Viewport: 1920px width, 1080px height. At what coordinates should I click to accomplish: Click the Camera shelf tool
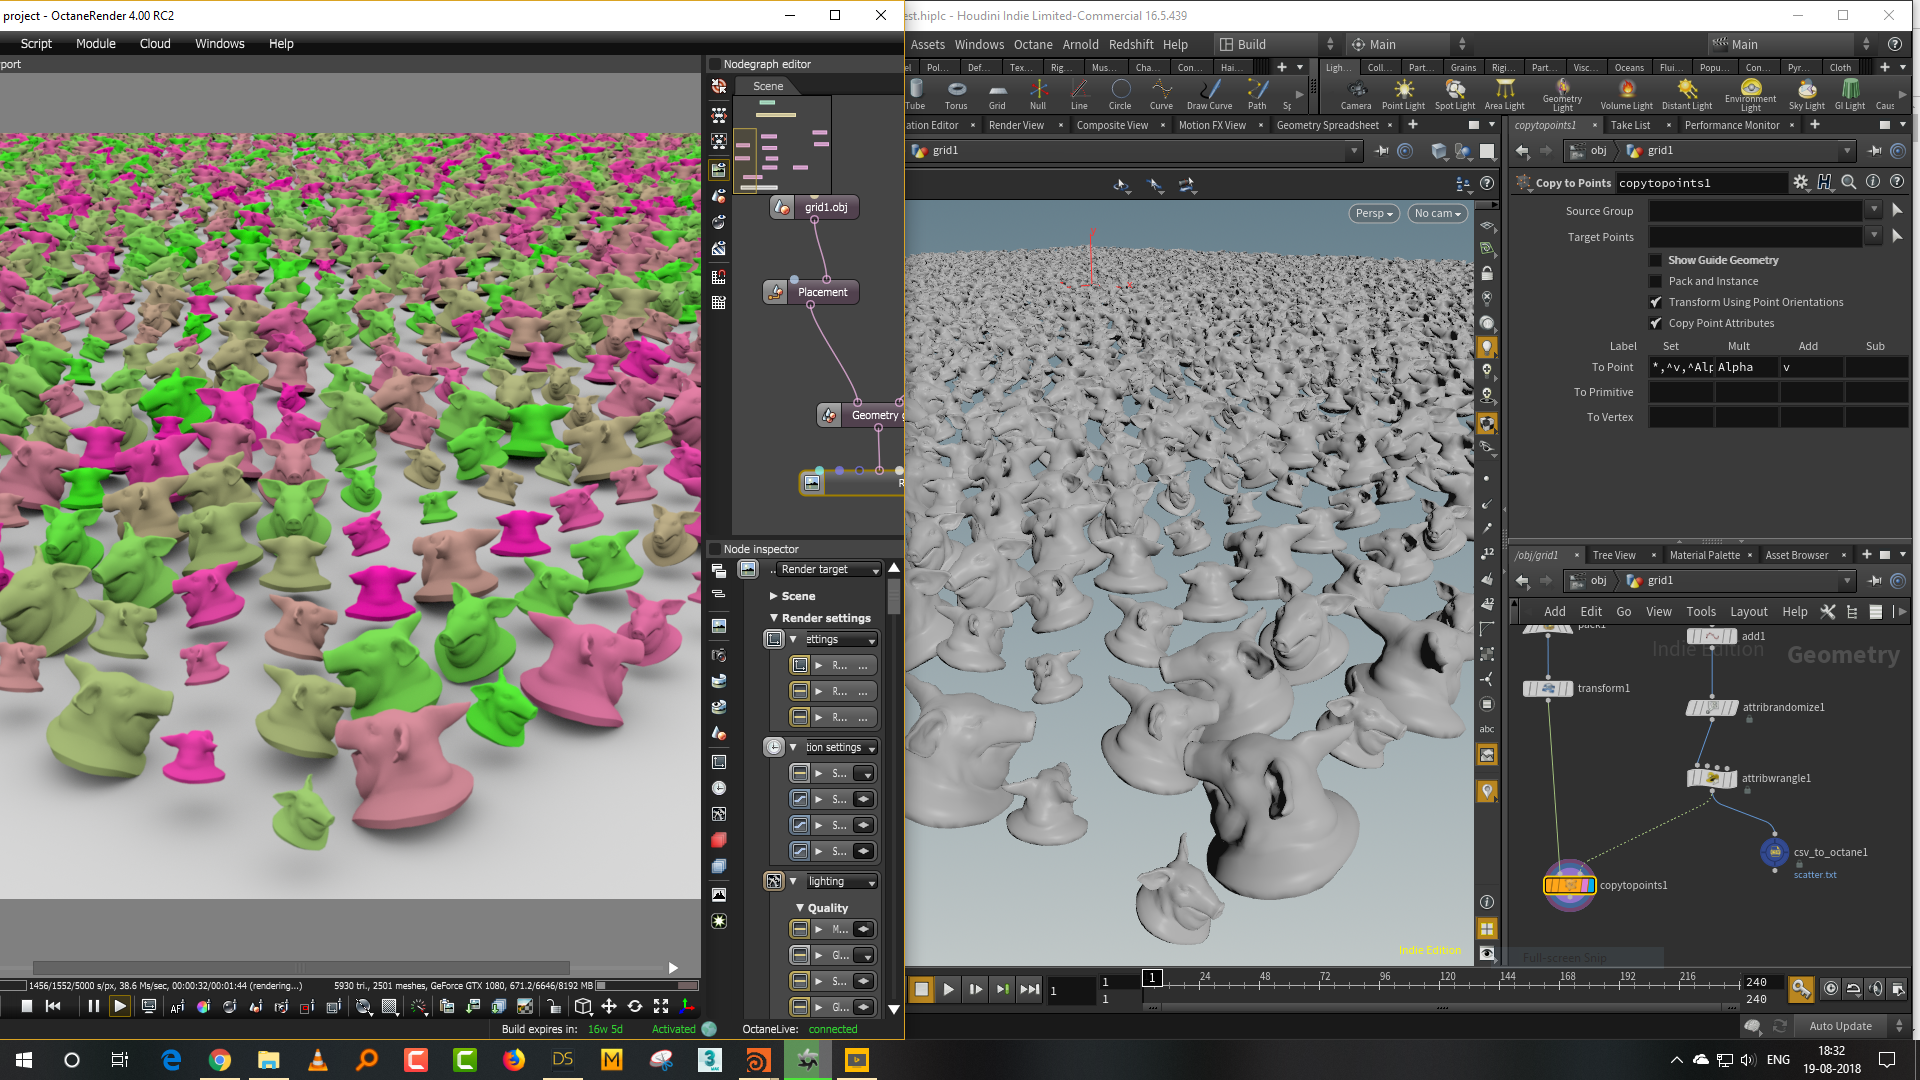[x=1356, y=94]
